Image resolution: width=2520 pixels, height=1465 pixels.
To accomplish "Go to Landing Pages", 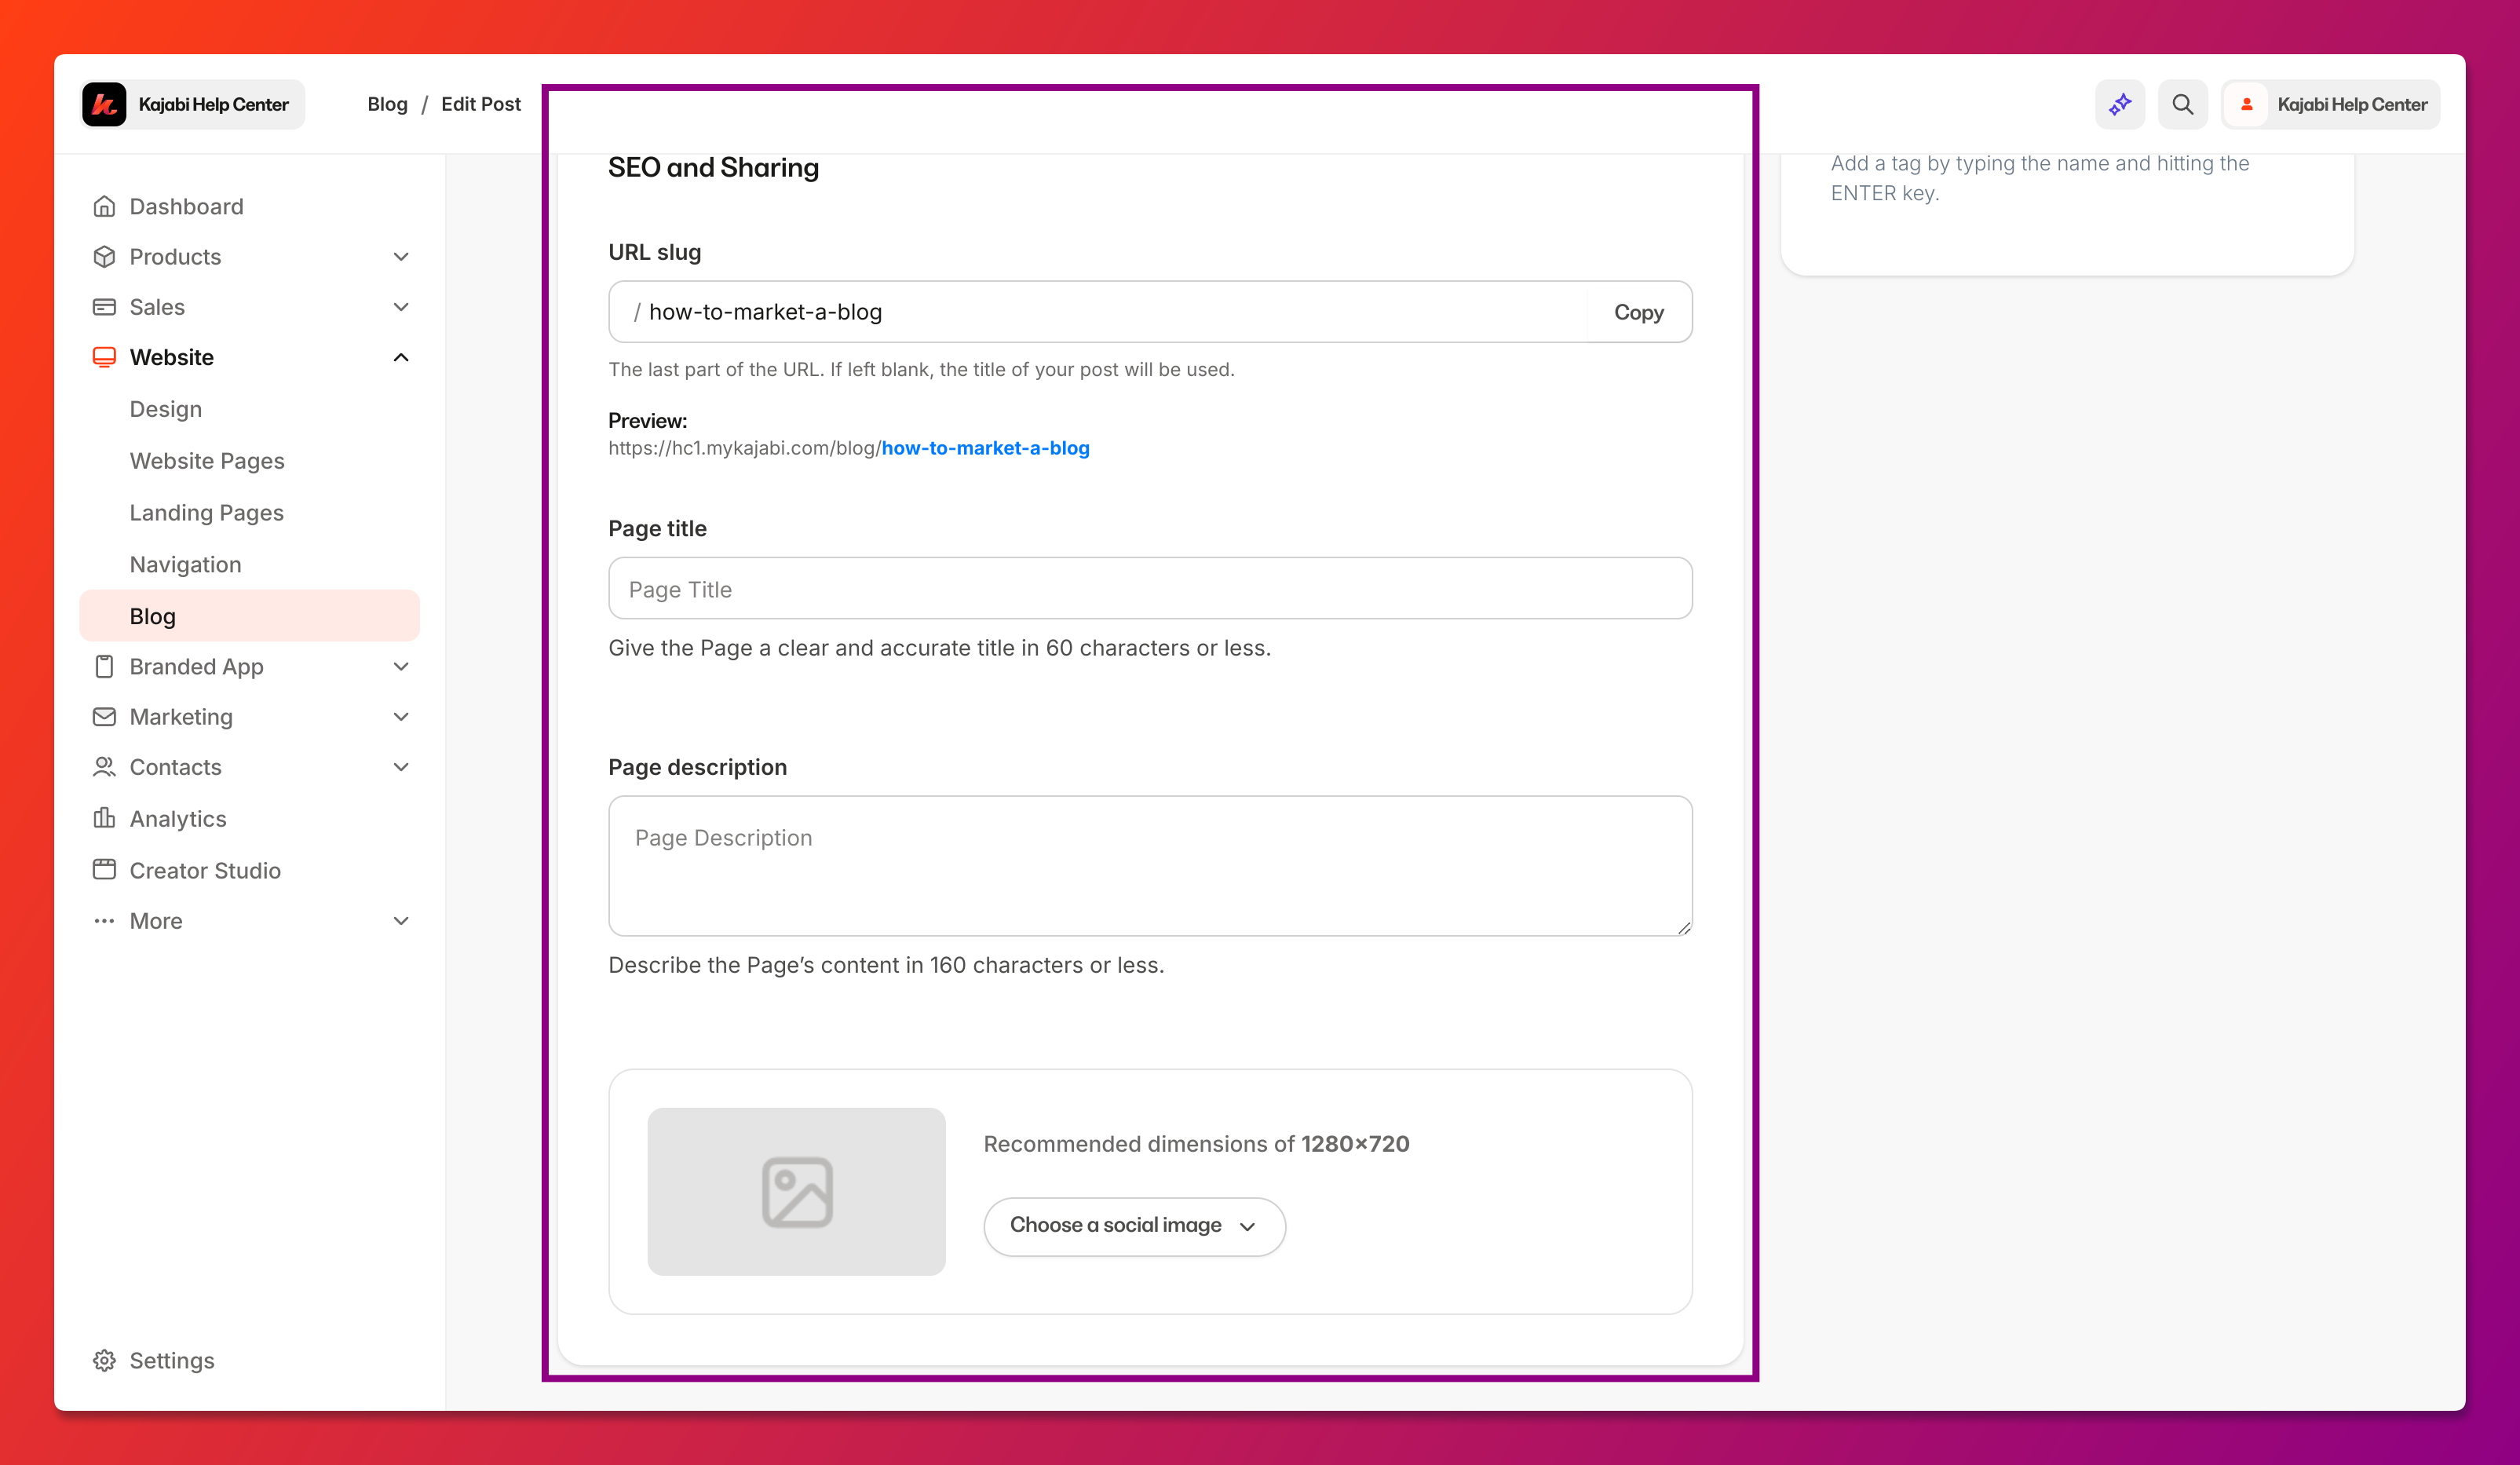I will pos(207,513).
